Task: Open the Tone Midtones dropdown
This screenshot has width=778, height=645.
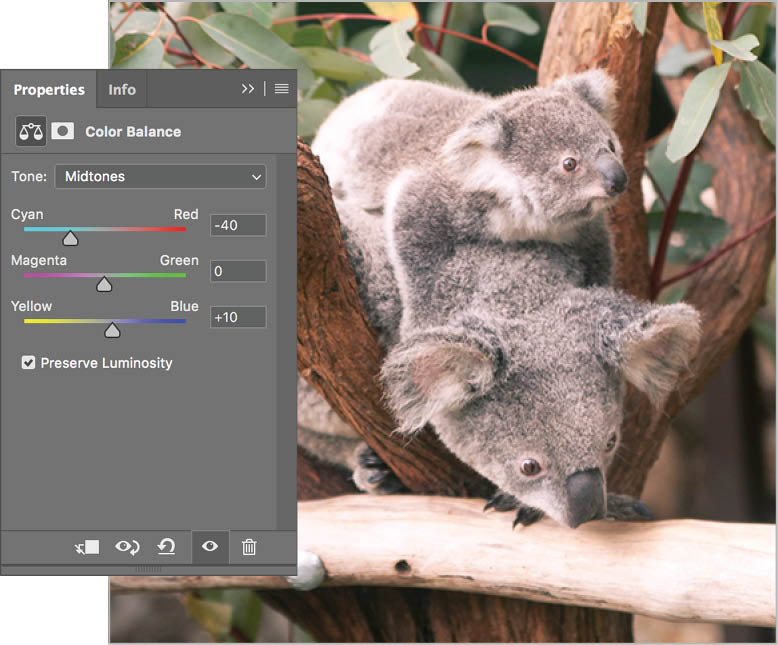Action: (x=160, y=177)
